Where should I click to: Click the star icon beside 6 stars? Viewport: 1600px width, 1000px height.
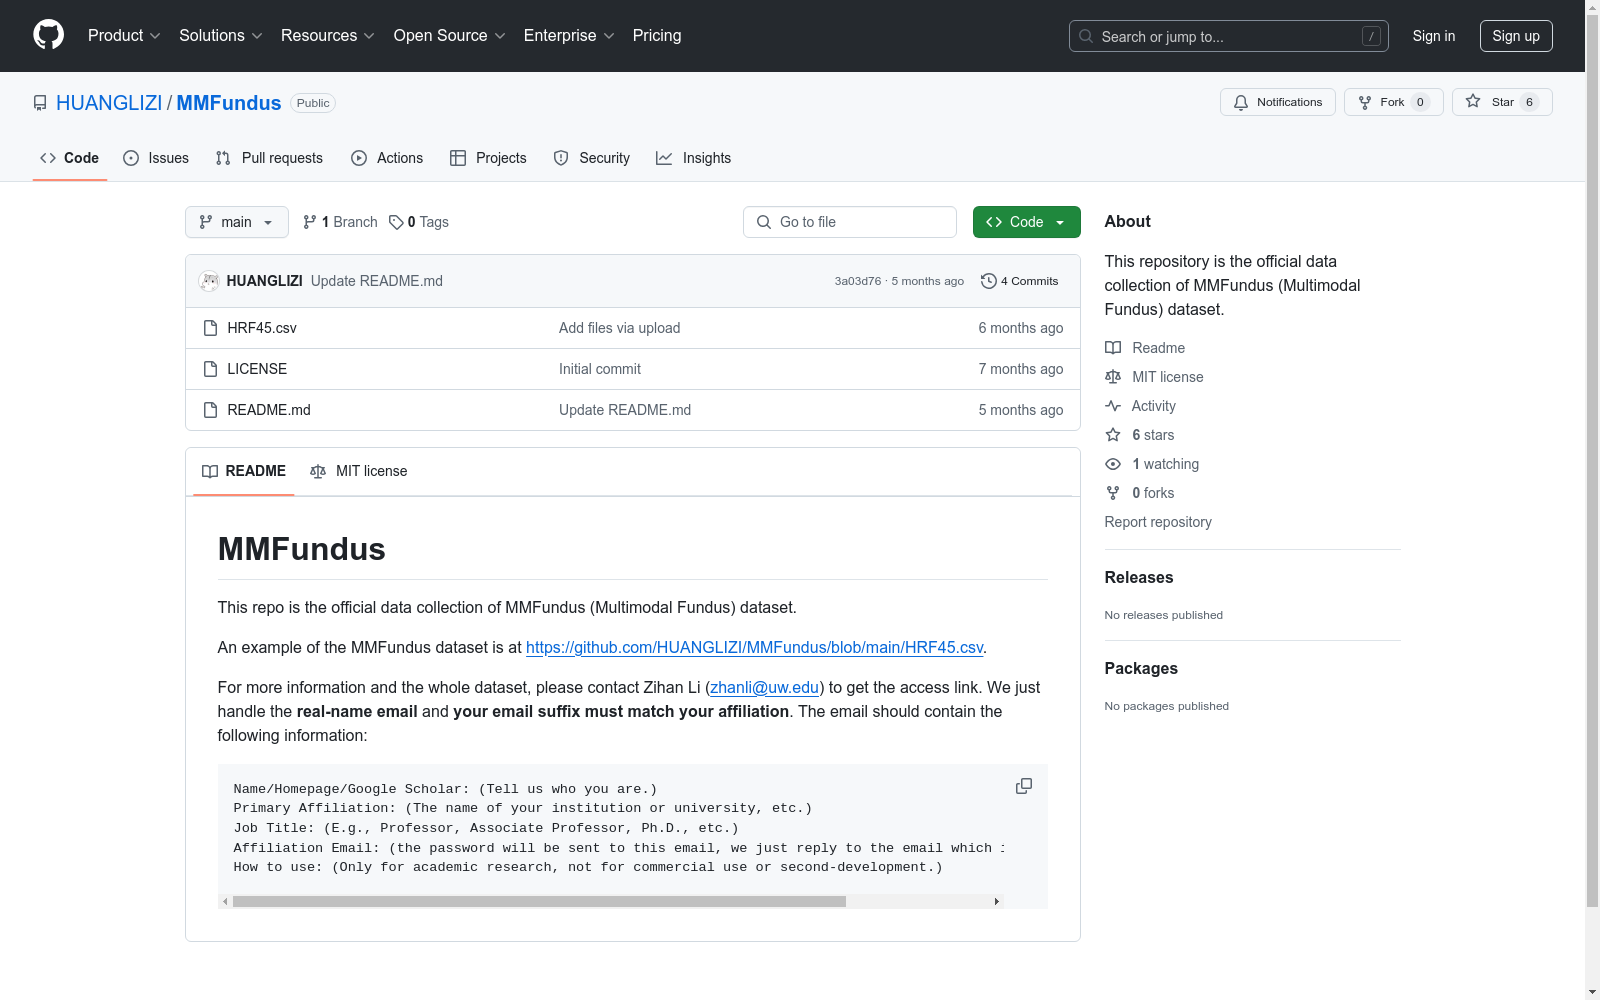tap(1113, 435)
